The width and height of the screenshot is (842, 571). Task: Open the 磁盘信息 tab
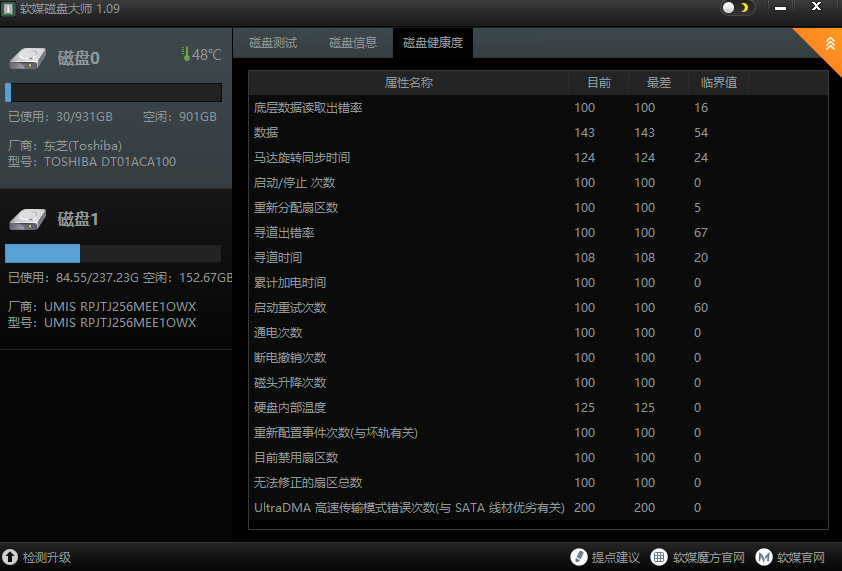[353, 43]
